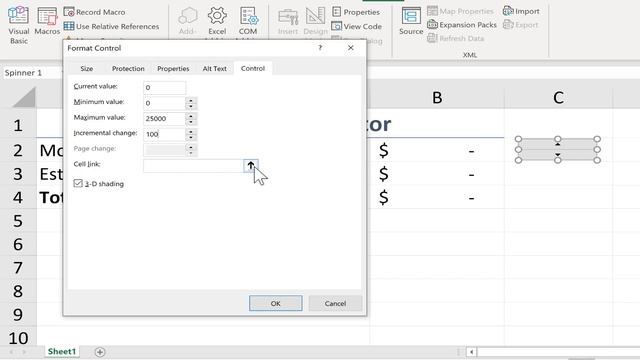640x360 pixels.
Task: Select row 5 header
Action: [x=18, y=221]
